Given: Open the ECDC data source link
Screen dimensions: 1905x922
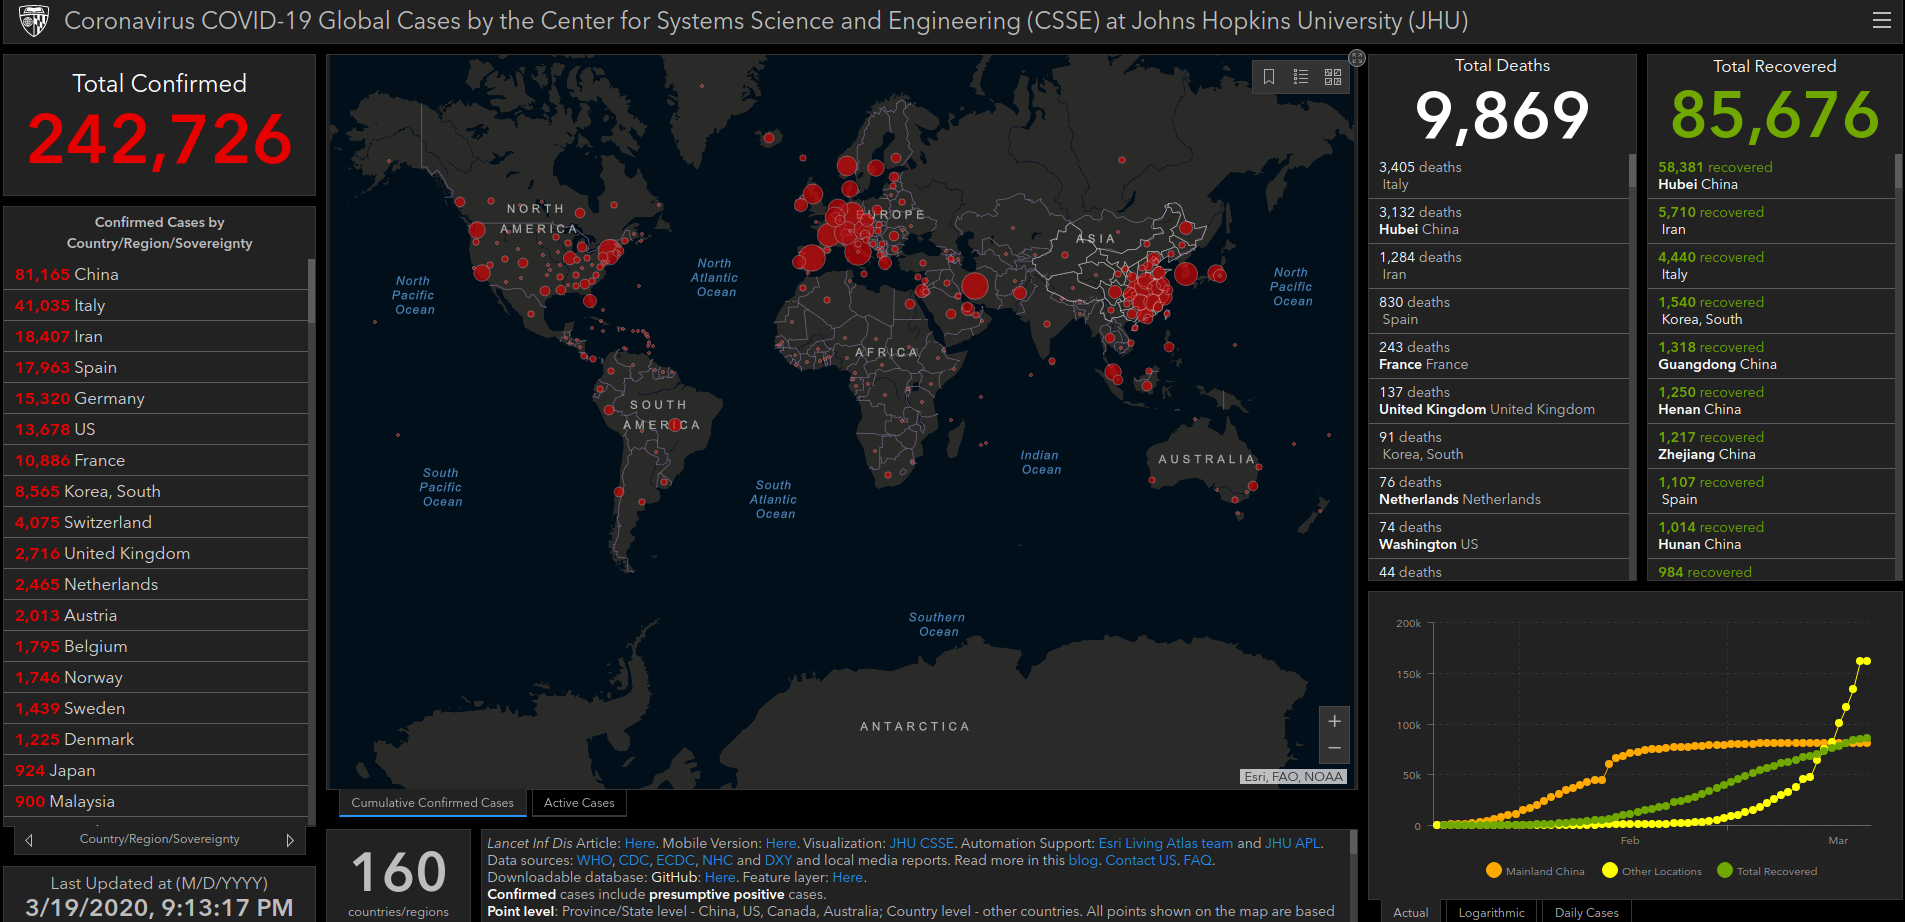Looking at the screenshot, I should click(x=675, y=860).
